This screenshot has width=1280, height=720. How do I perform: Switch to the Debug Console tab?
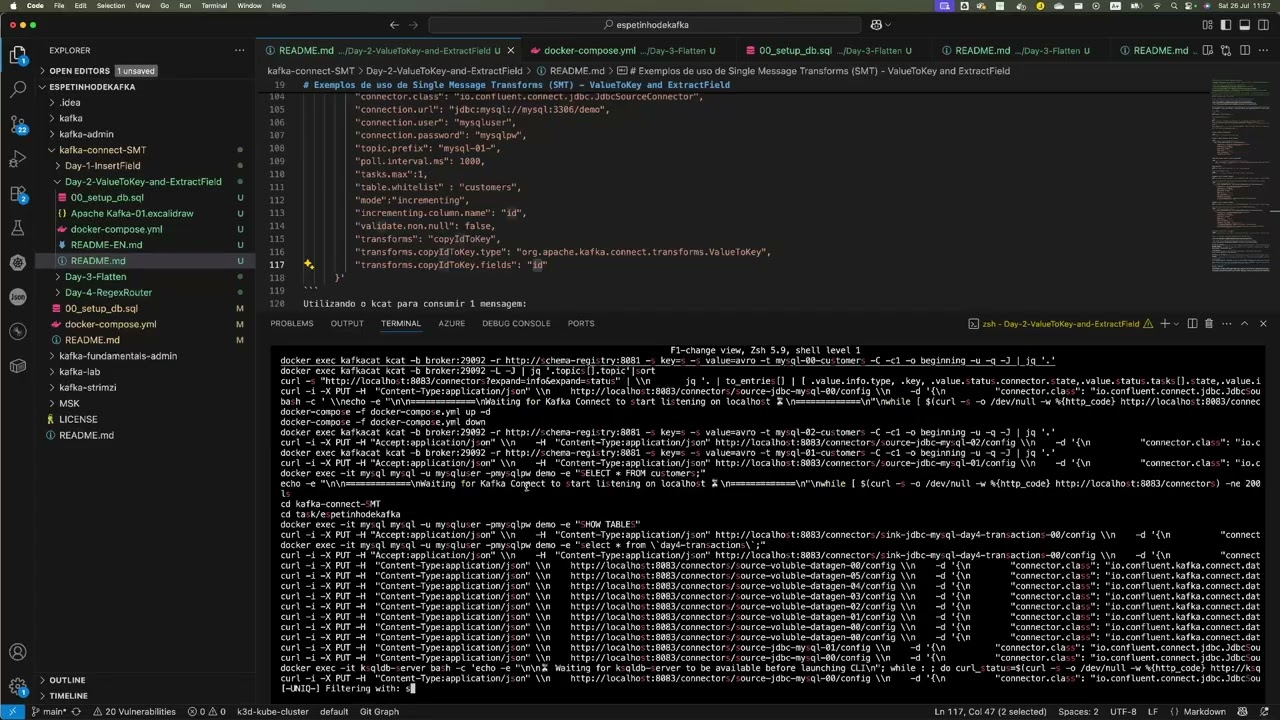click(516, 324)
